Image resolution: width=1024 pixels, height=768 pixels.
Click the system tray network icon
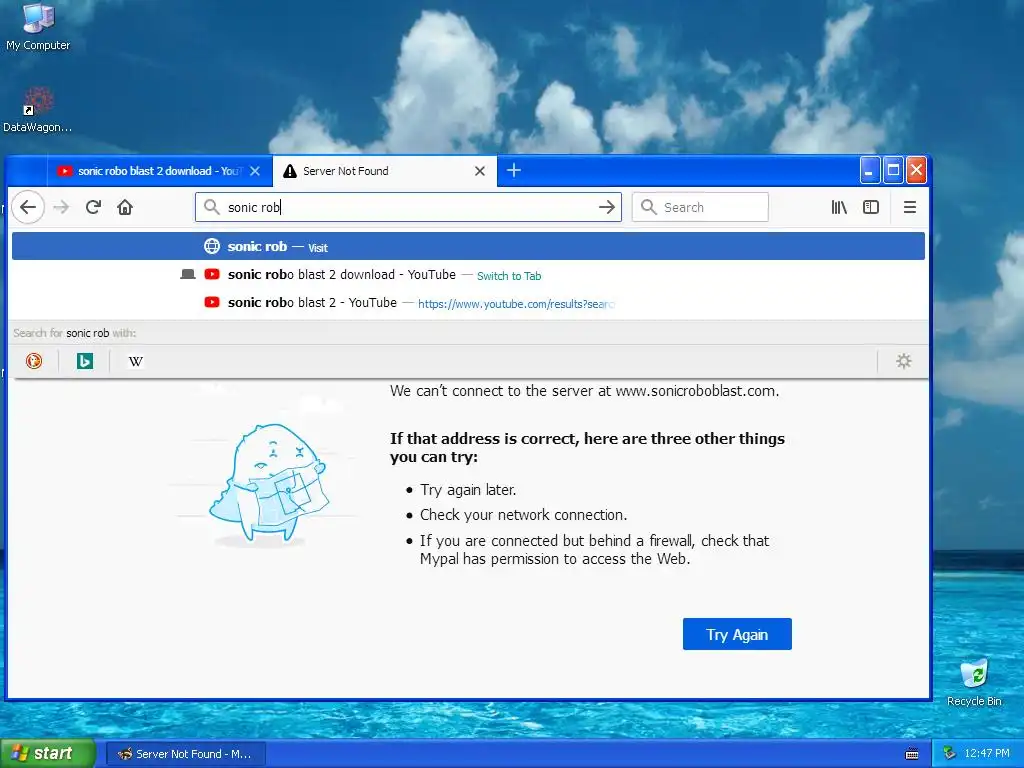(950, 754)
